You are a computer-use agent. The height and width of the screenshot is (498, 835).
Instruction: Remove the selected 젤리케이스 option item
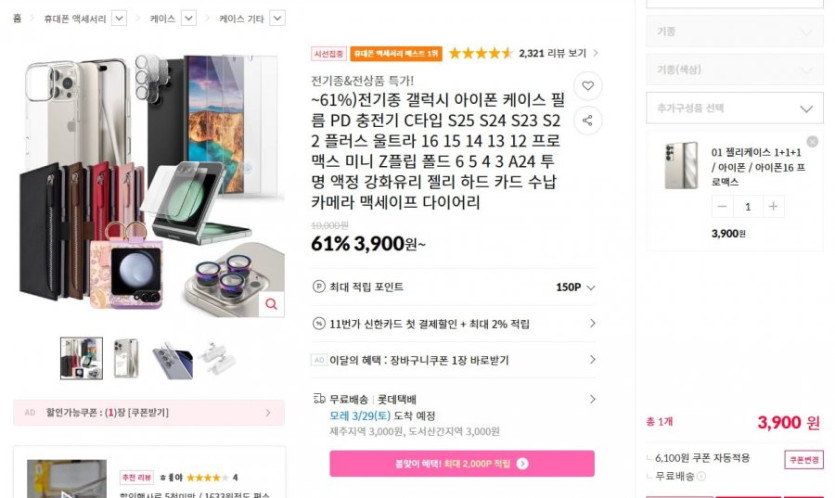tap(812, 142)
